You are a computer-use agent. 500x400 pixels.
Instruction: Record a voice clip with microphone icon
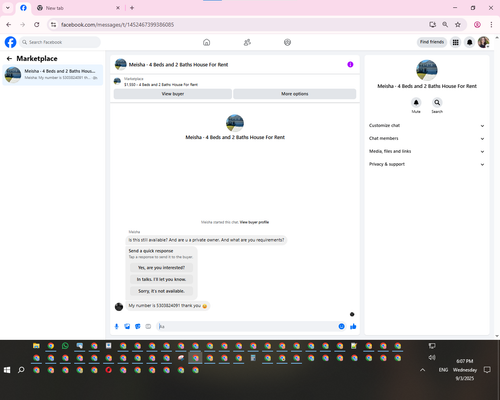tap(116, 326)
